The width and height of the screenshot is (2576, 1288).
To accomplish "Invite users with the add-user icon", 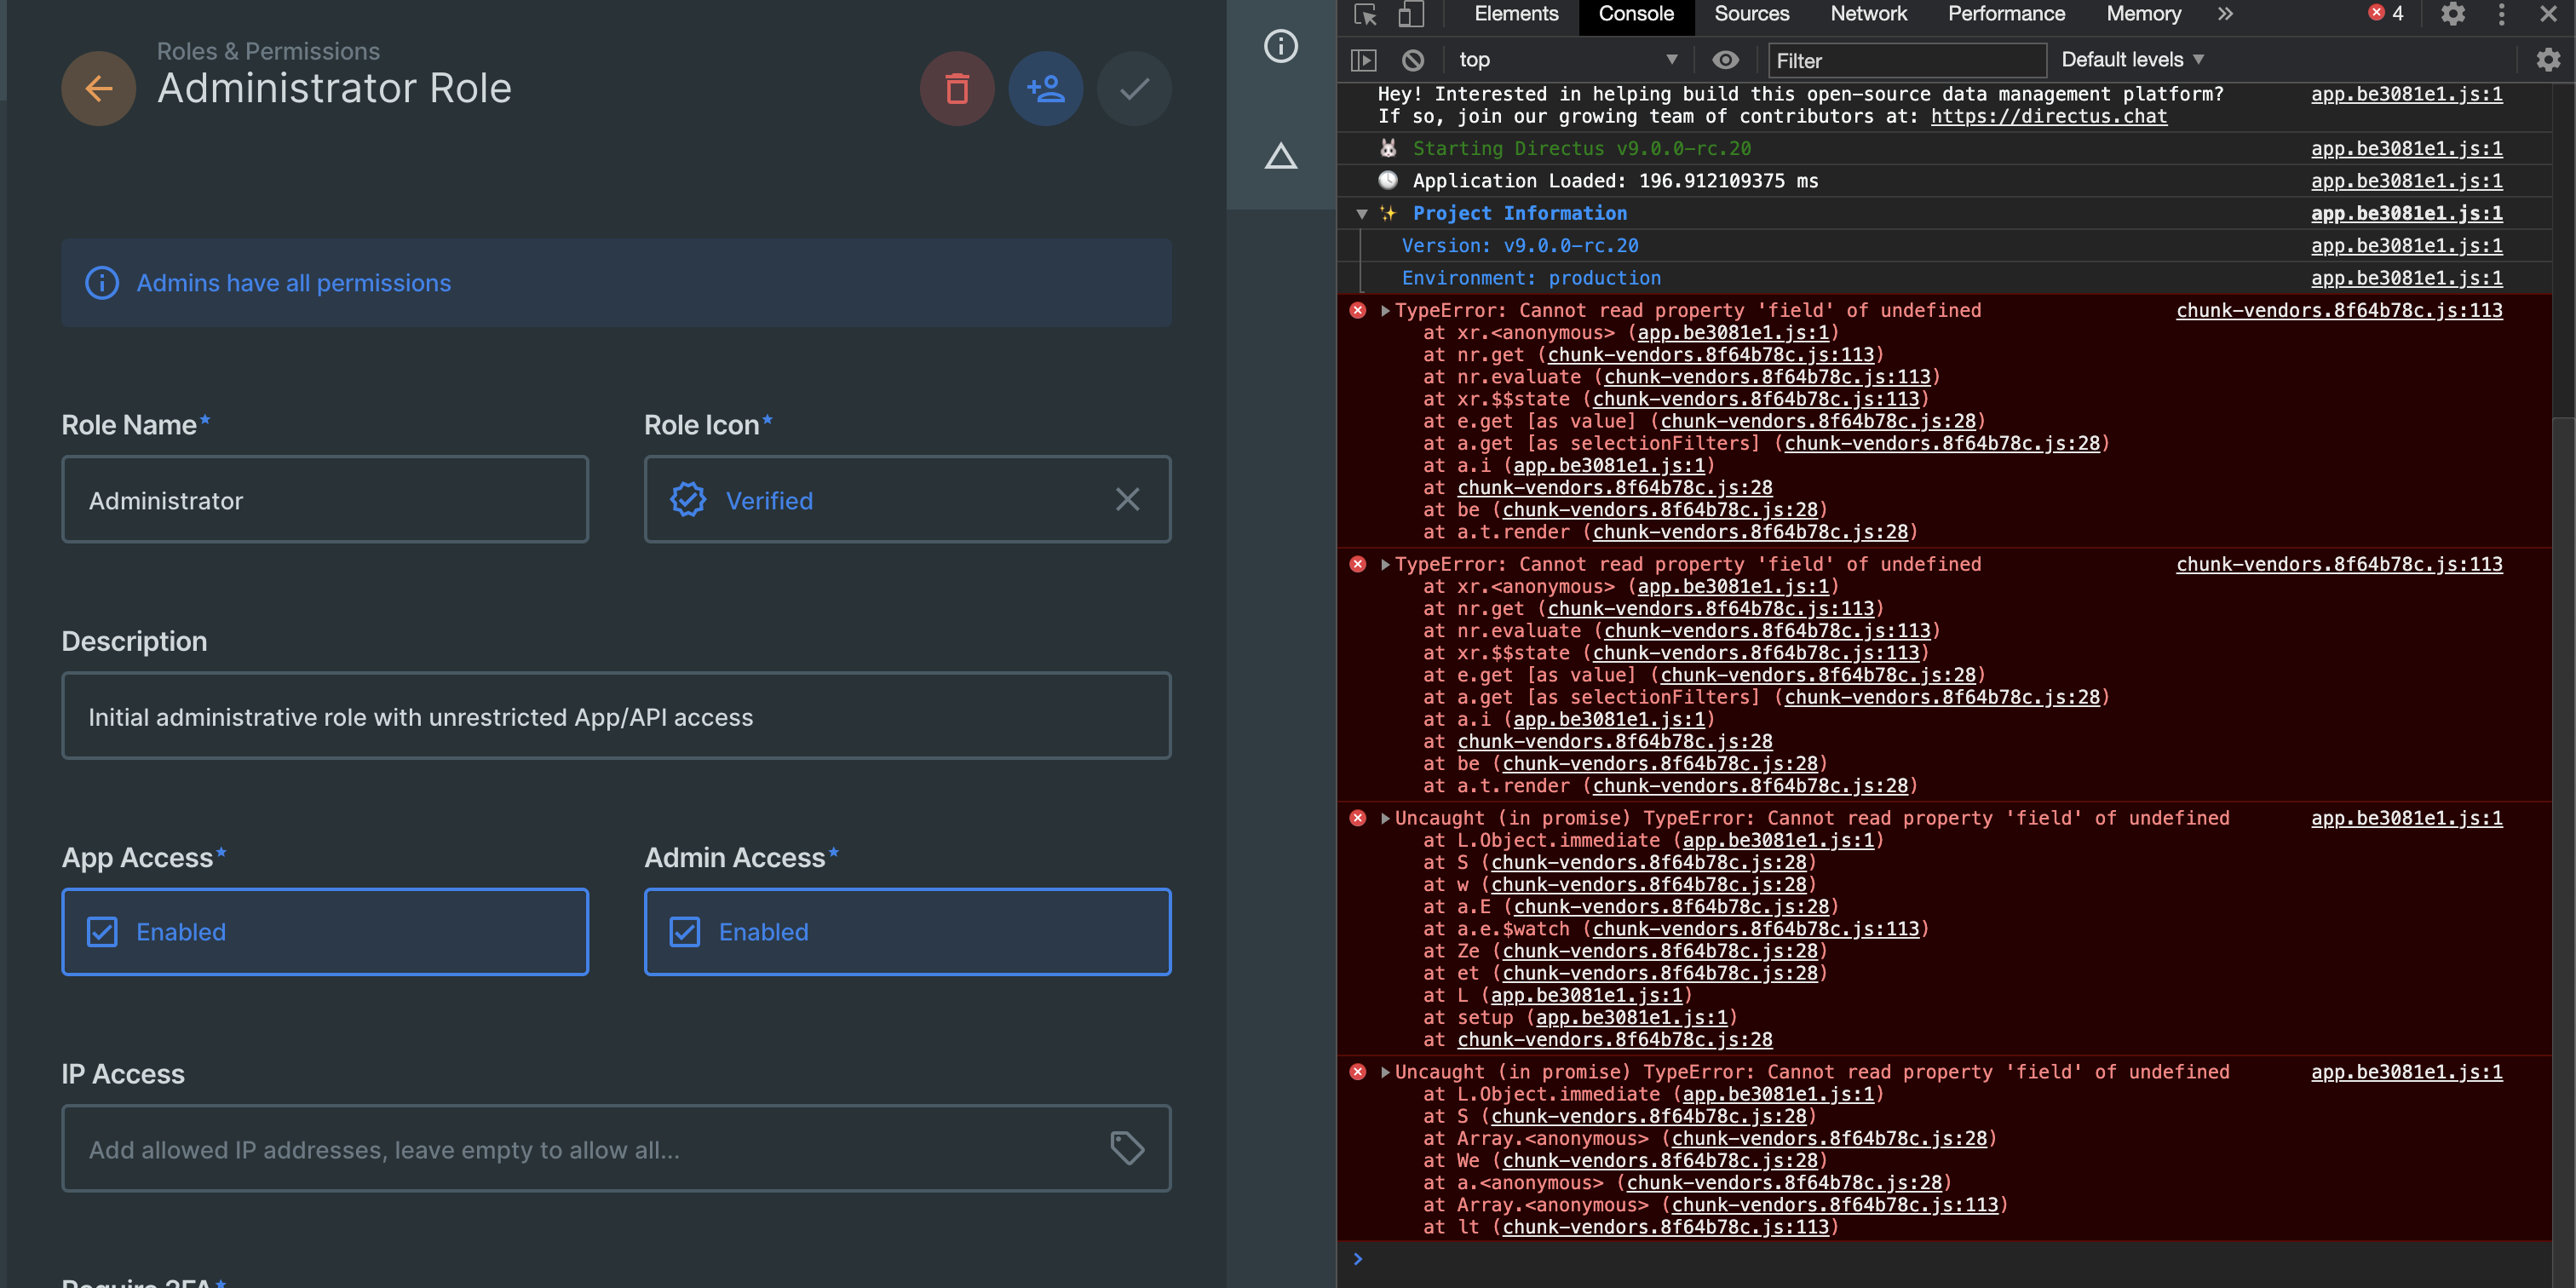I will click(1045, 88).
